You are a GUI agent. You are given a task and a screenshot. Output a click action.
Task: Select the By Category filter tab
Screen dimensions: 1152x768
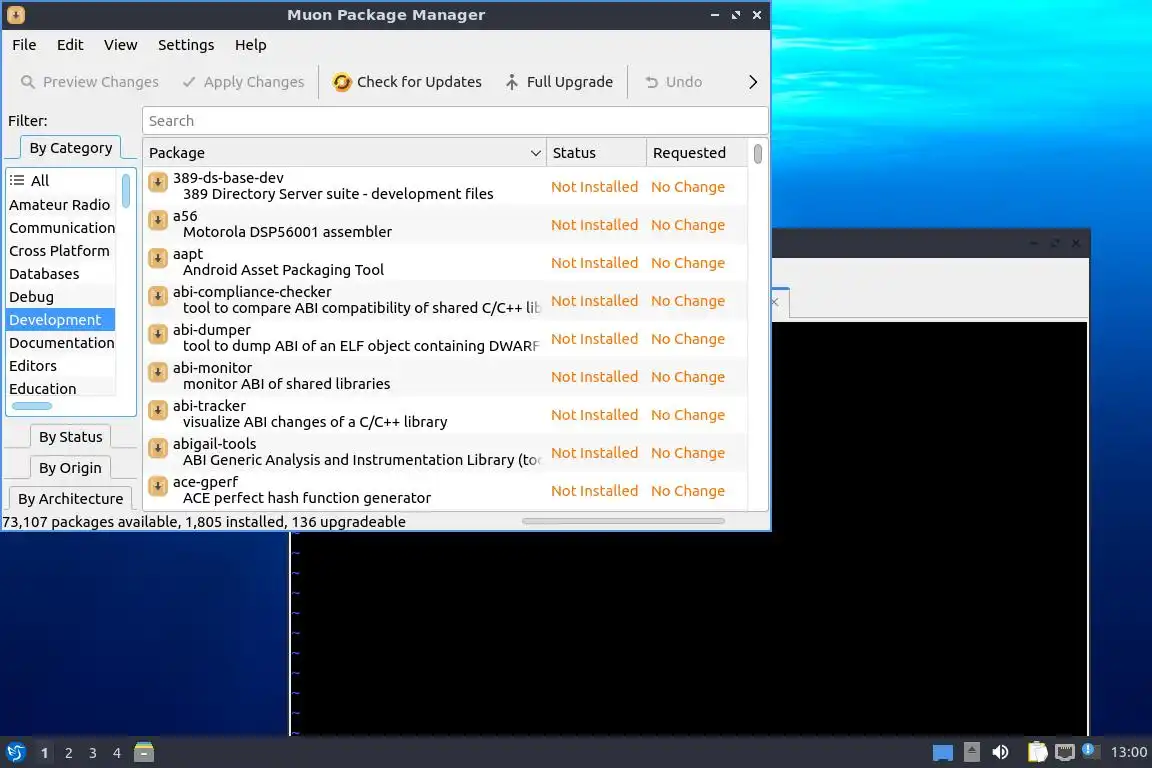click(x=71, y=148)
